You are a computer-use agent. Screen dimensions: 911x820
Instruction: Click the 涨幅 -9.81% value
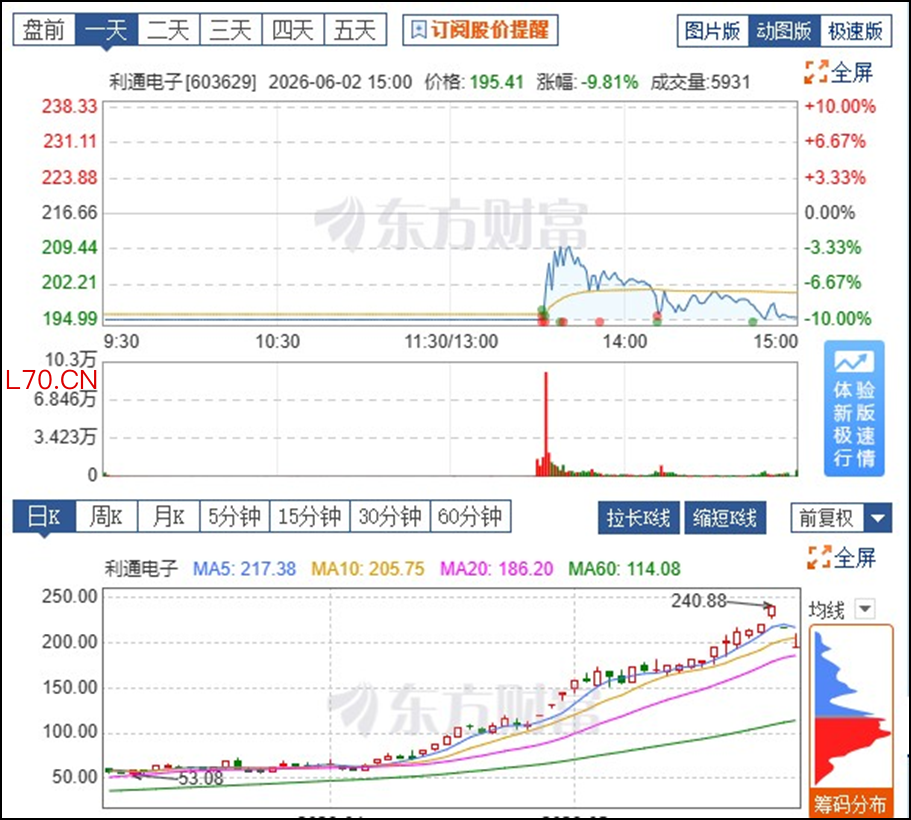point(609,82)
